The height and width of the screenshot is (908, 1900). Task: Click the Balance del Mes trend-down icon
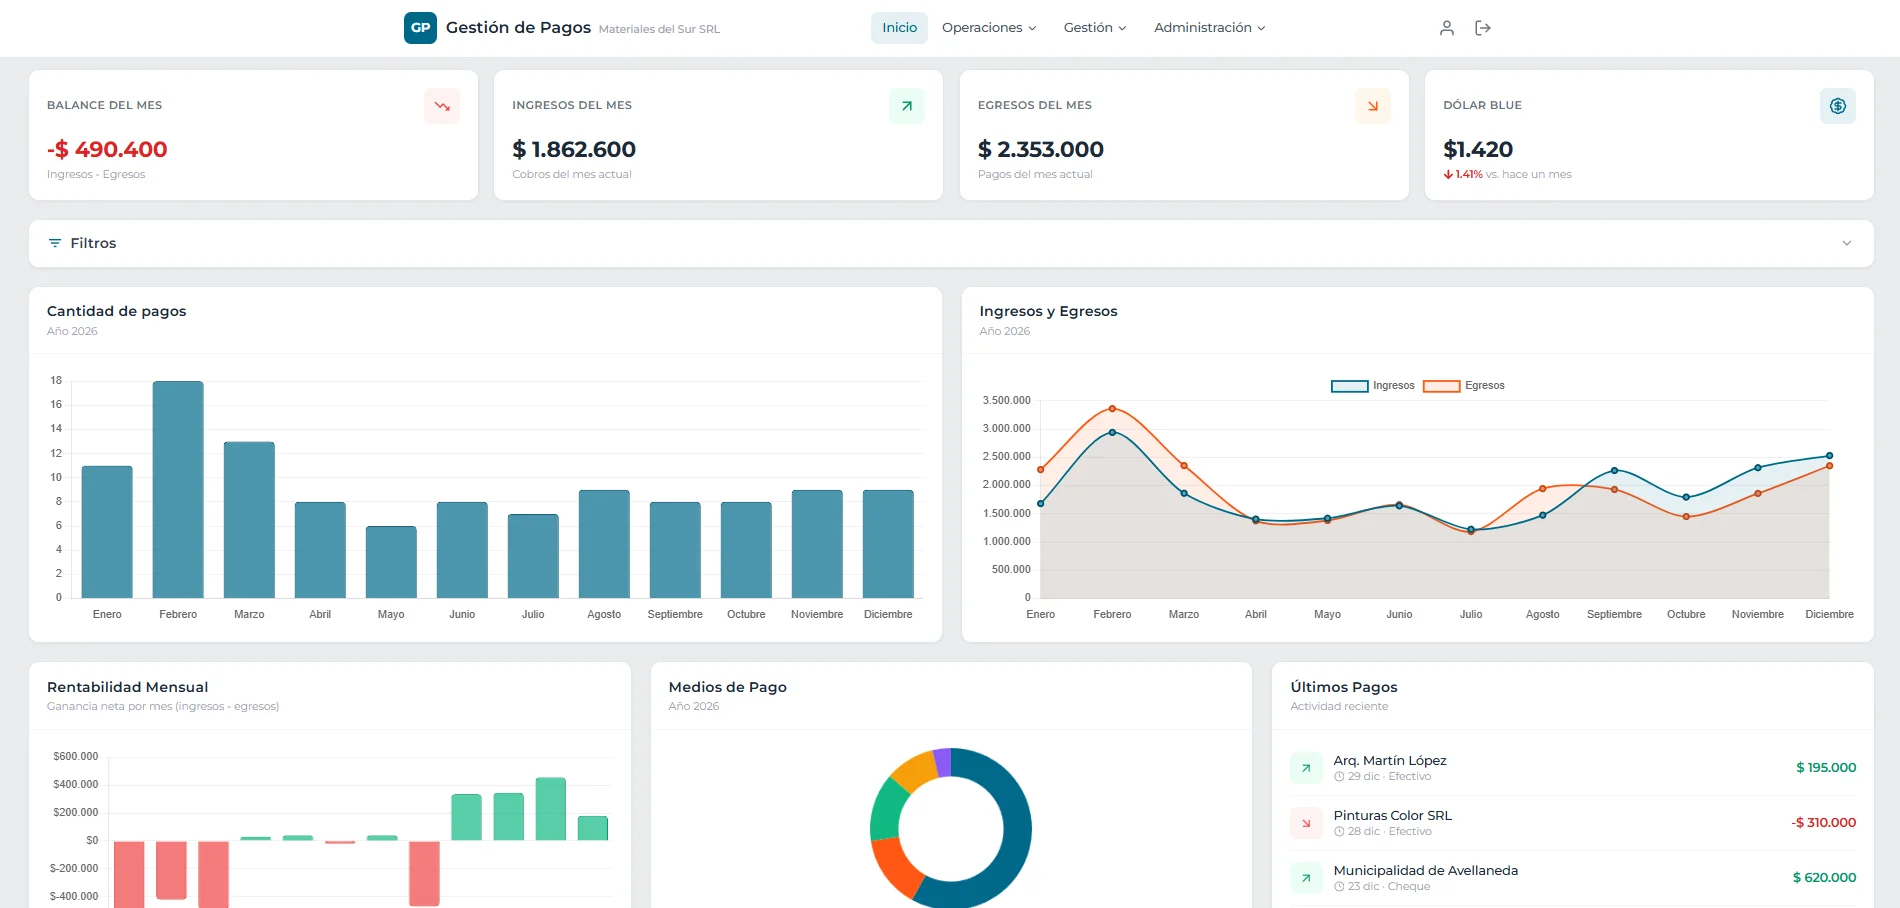pos(442,106)
